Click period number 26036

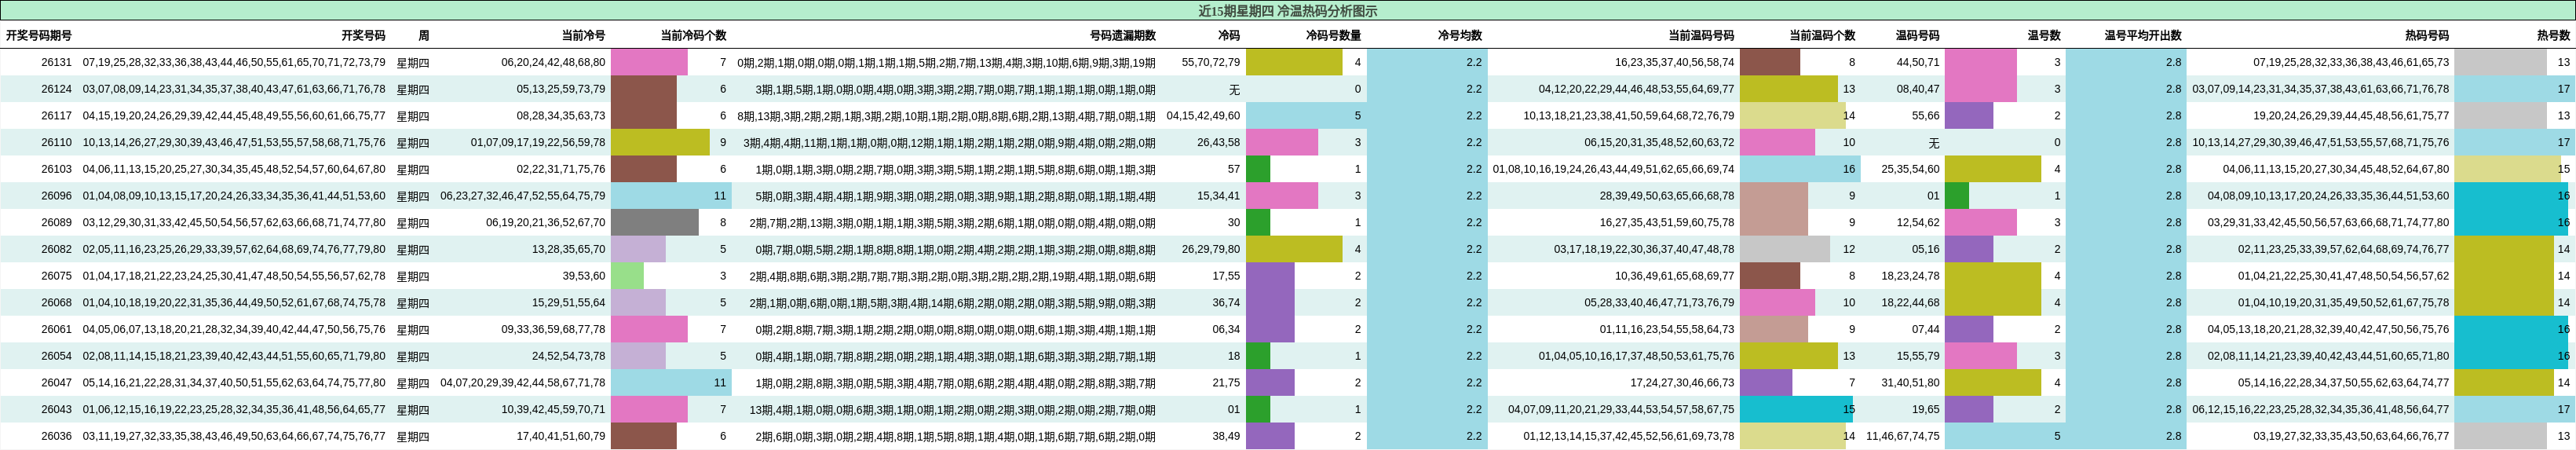click(x=56, y=436)
